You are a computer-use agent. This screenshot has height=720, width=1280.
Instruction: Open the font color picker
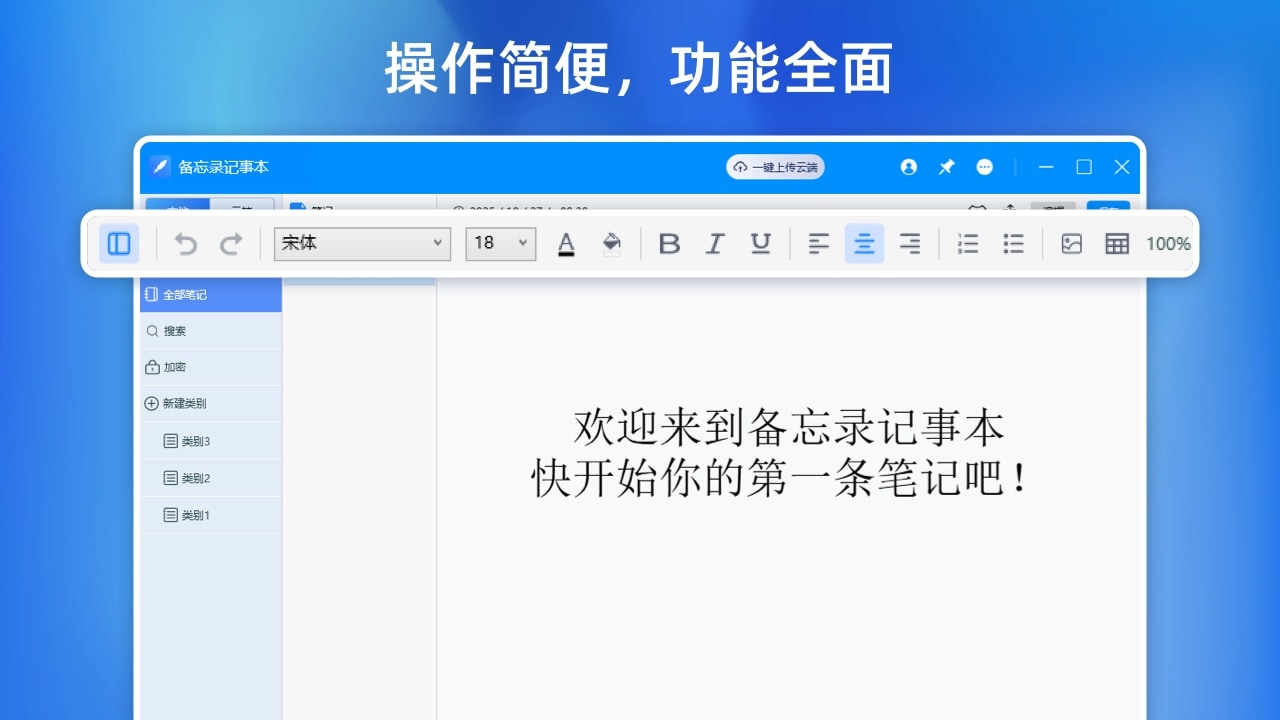pos(566,243)
